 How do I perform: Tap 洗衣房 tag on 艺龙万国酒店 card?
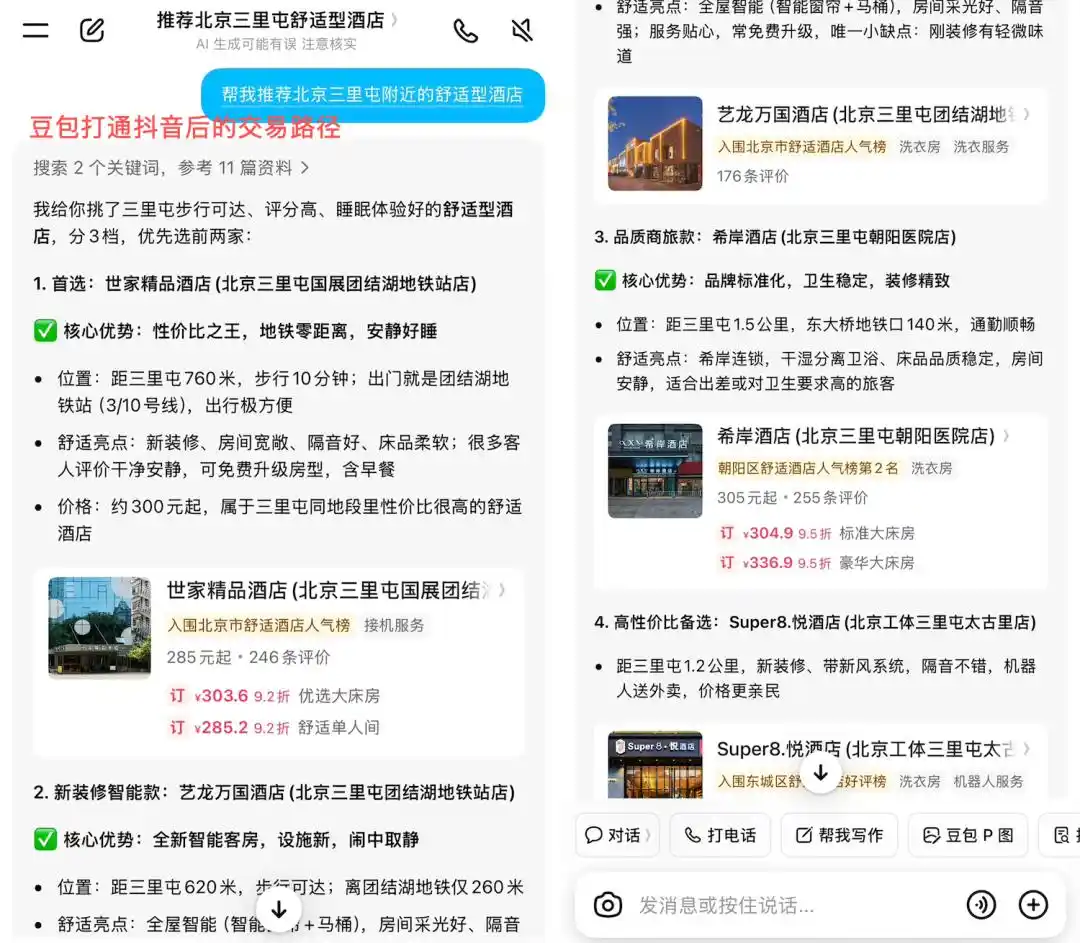pyautogui.click(x=920, y=147)
